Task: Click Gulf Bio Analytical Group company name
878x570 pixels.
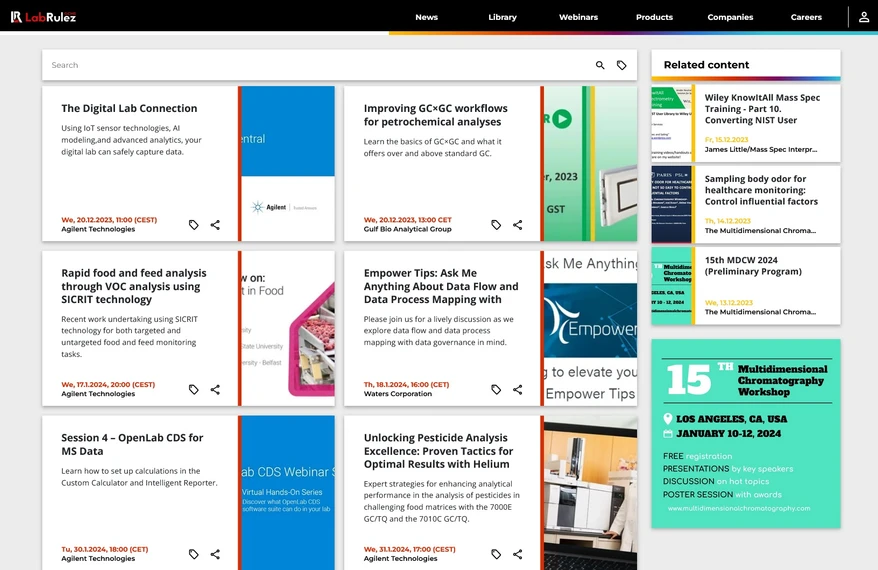Action: pyautogui.click(x=408, y=229)
